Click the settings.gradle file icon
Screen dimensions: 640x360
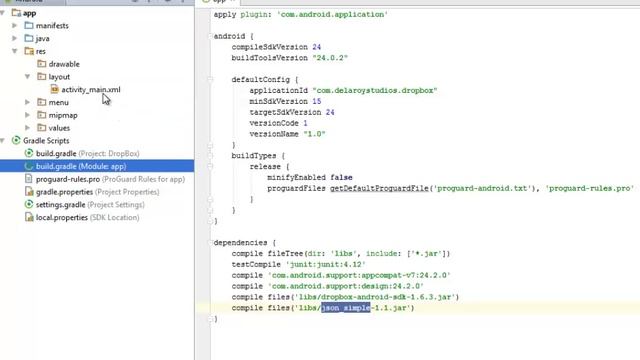[x=29, y=204]
